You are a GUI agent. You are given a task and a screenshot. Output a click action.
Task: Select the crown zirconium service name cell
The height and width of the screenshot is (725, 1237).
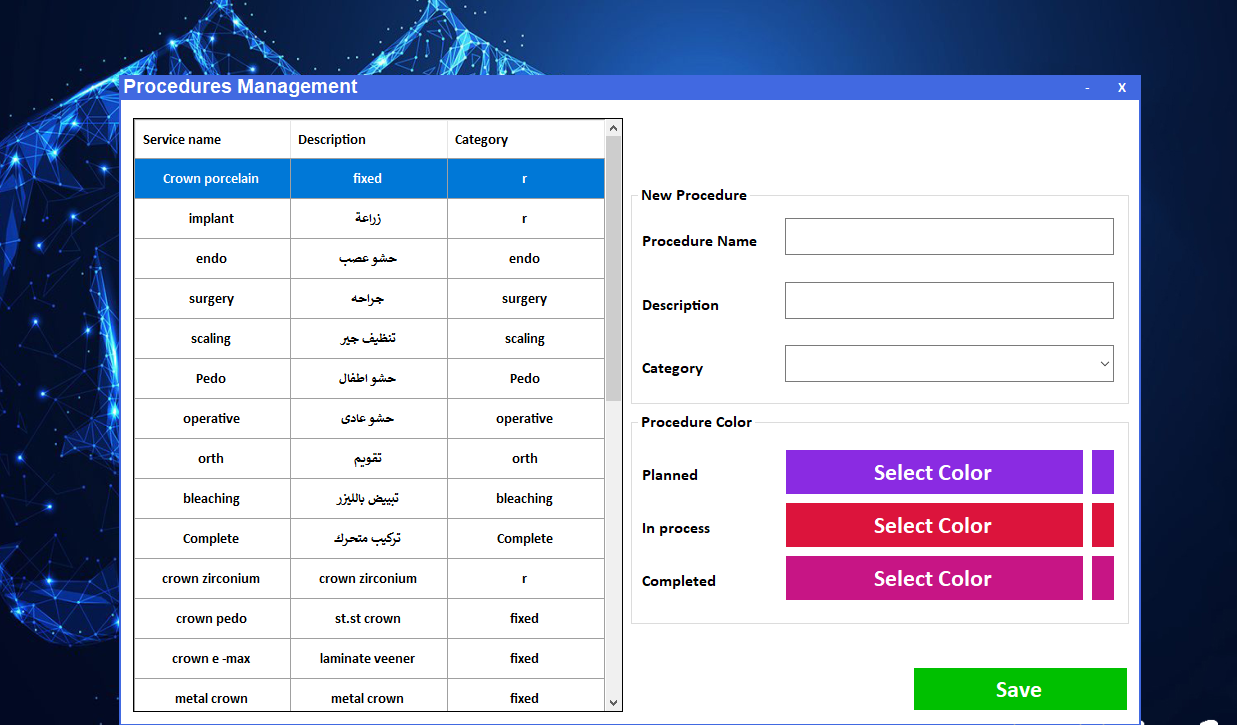click(212, 579)
